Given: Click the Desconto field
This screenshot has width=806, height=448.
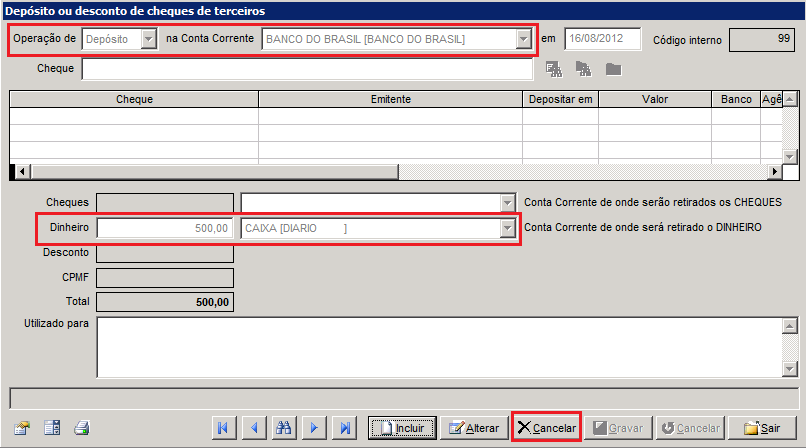Looking at the screenshot, I should [x=165, y=253].
